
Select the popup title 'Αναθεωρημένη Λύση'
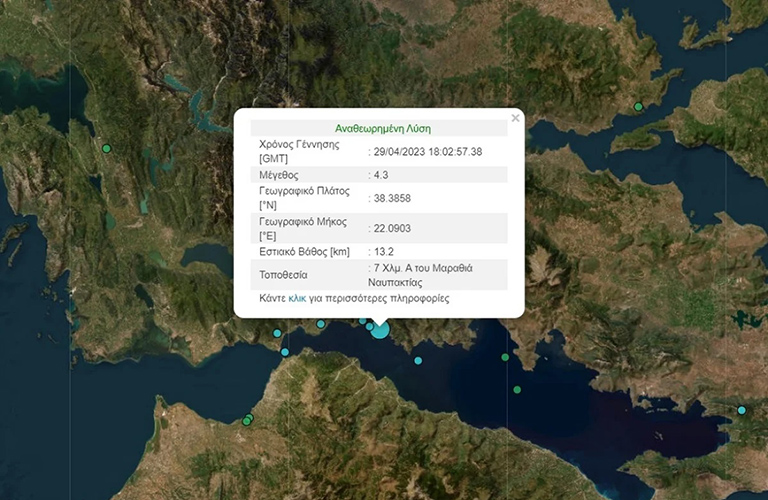click(x=383, y=129)
